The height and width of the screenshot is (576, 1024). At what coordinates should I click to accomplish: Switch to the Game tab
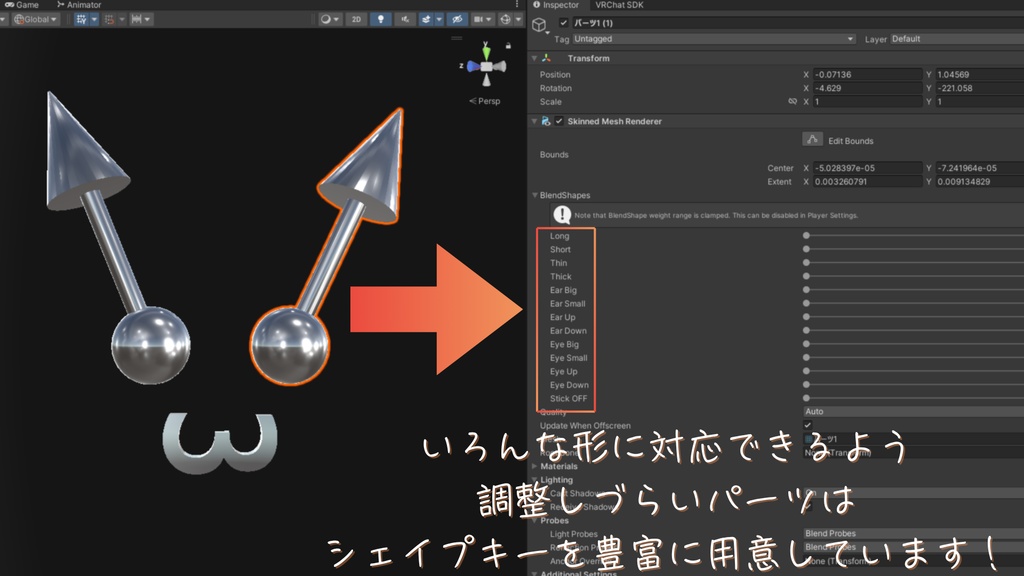point(22,5)
